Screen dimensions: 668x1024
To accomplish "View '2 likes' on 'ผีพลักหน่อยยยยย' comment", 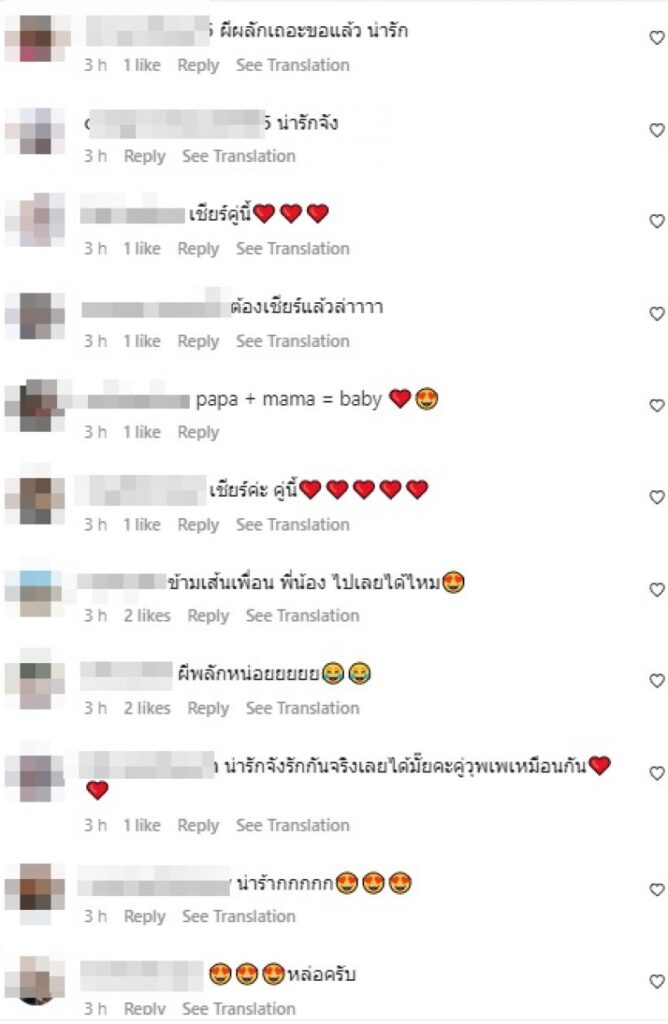I will 147,708.
